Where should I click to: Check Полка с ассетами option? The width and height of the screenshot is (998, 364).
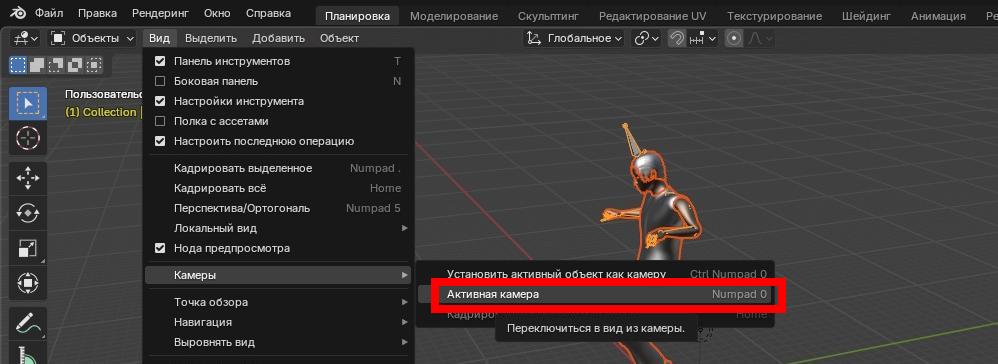[x=160, y=121]
